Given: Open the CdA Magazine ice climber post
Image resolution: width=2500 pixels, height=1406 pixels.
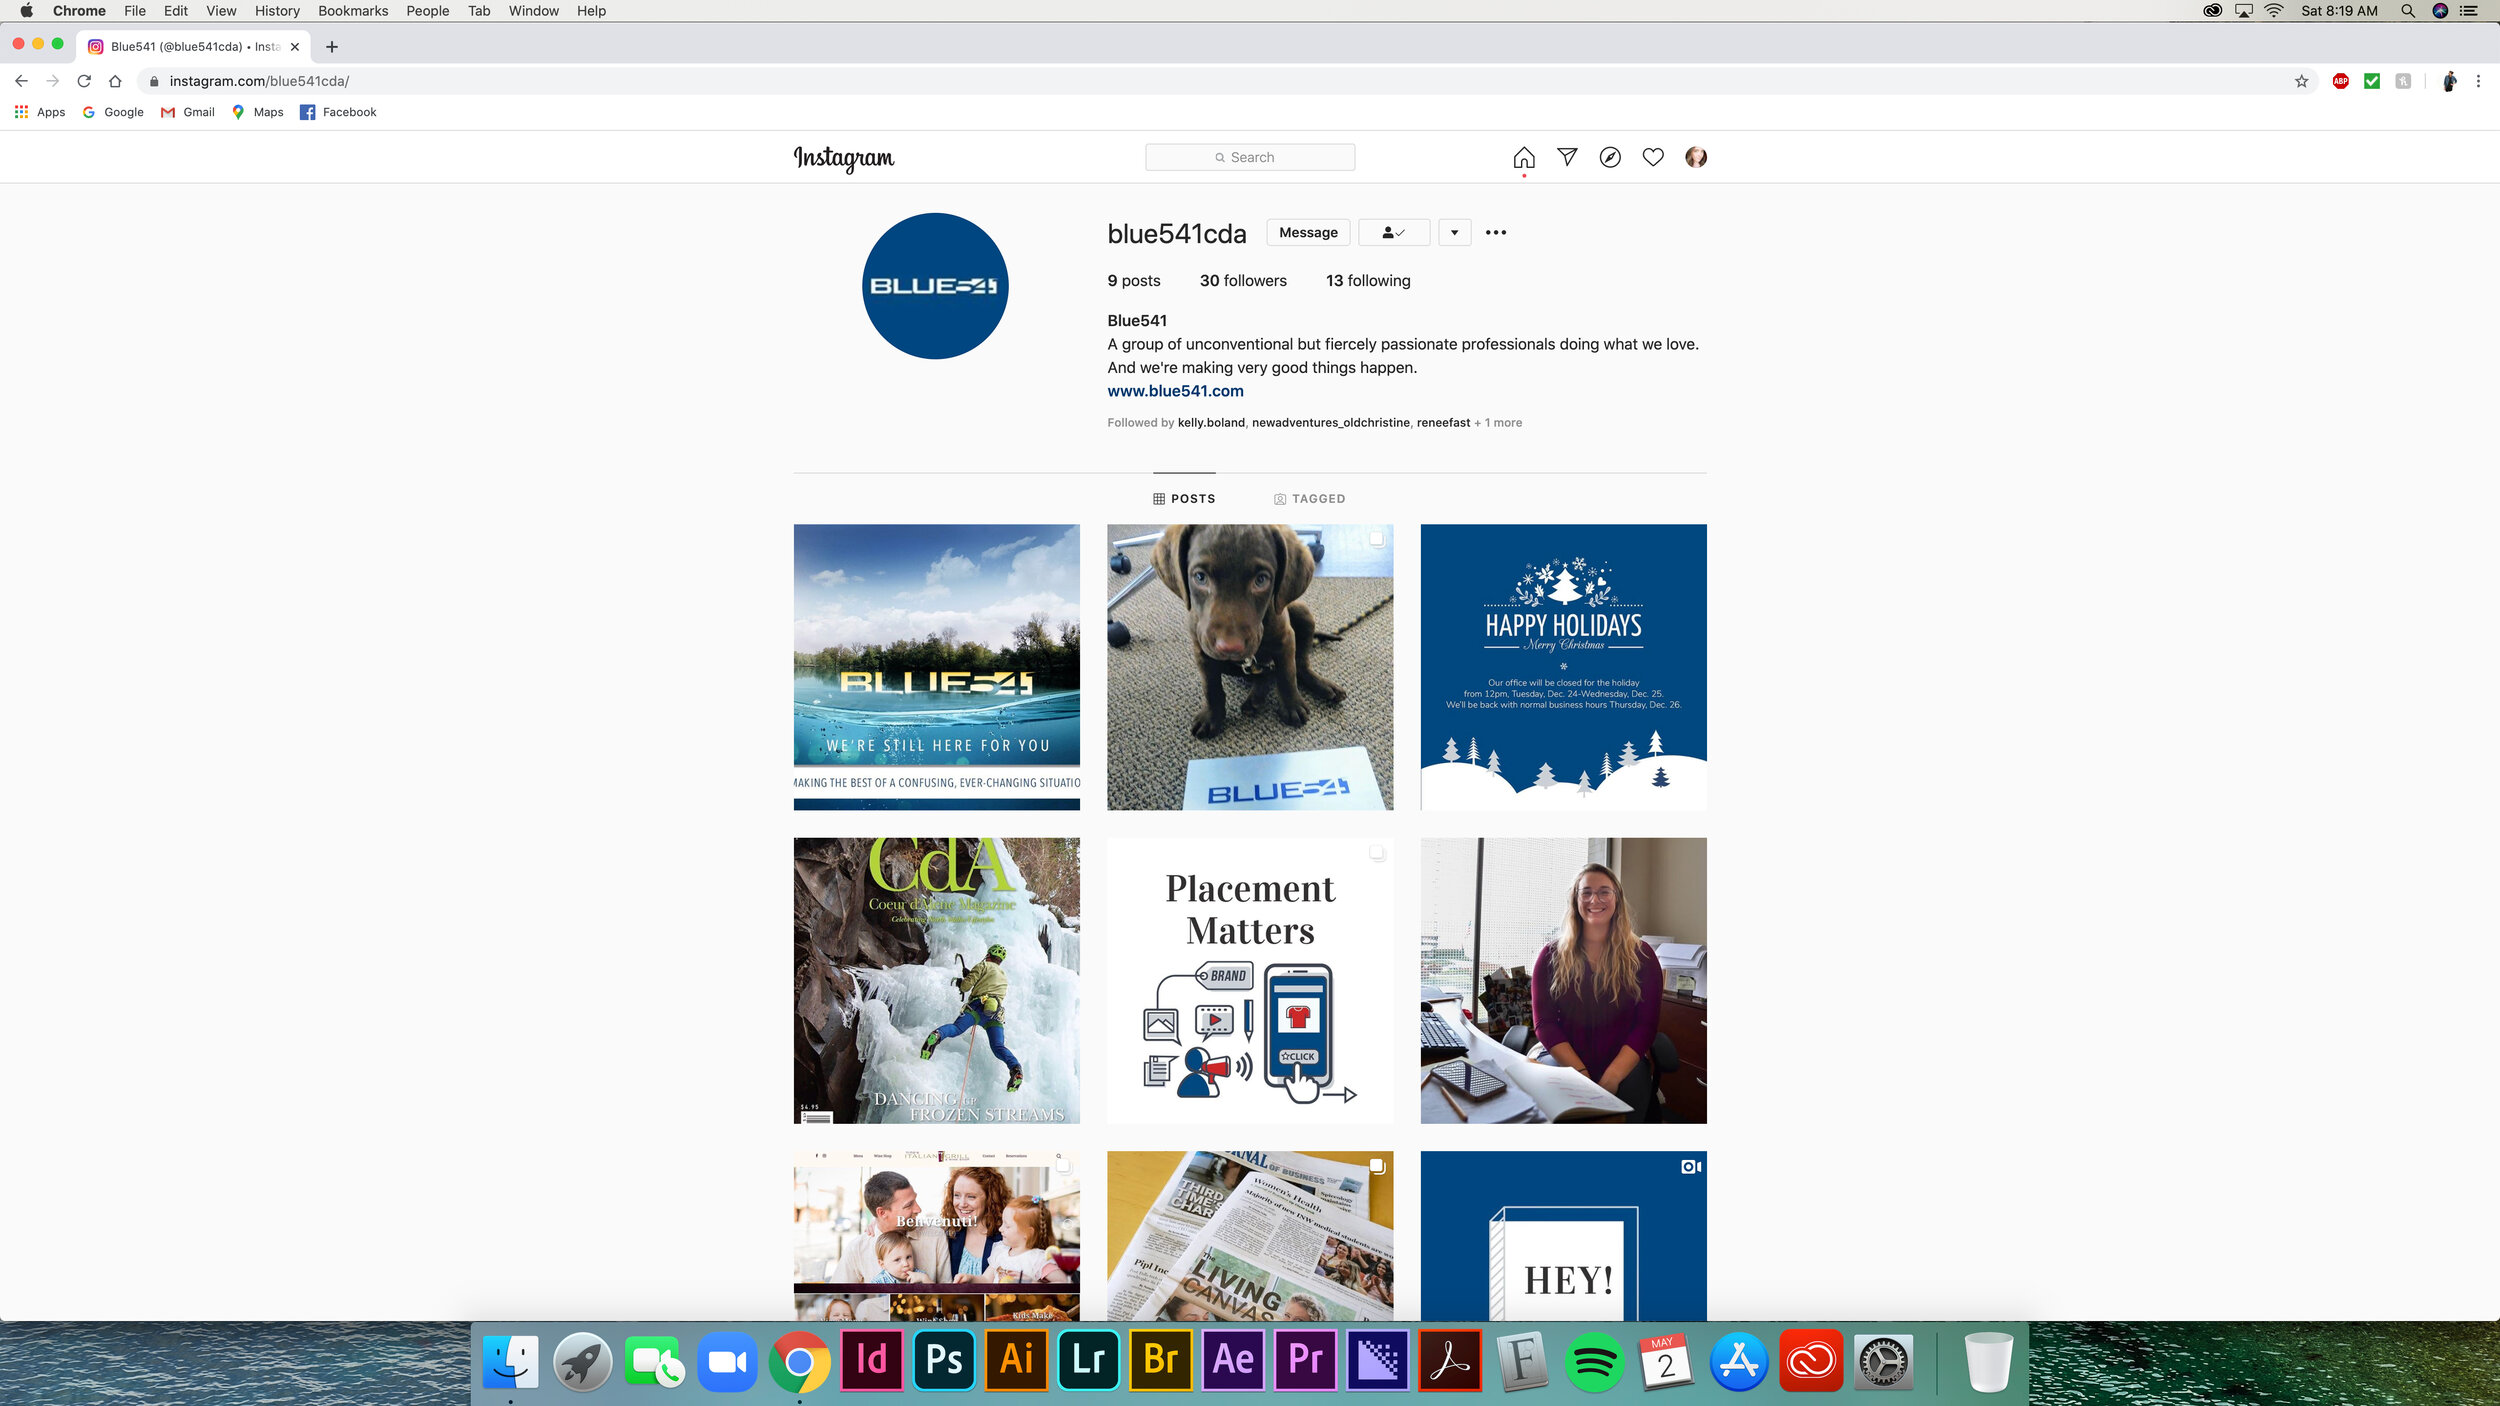Looking at the screenshot, I should [937, 980].
